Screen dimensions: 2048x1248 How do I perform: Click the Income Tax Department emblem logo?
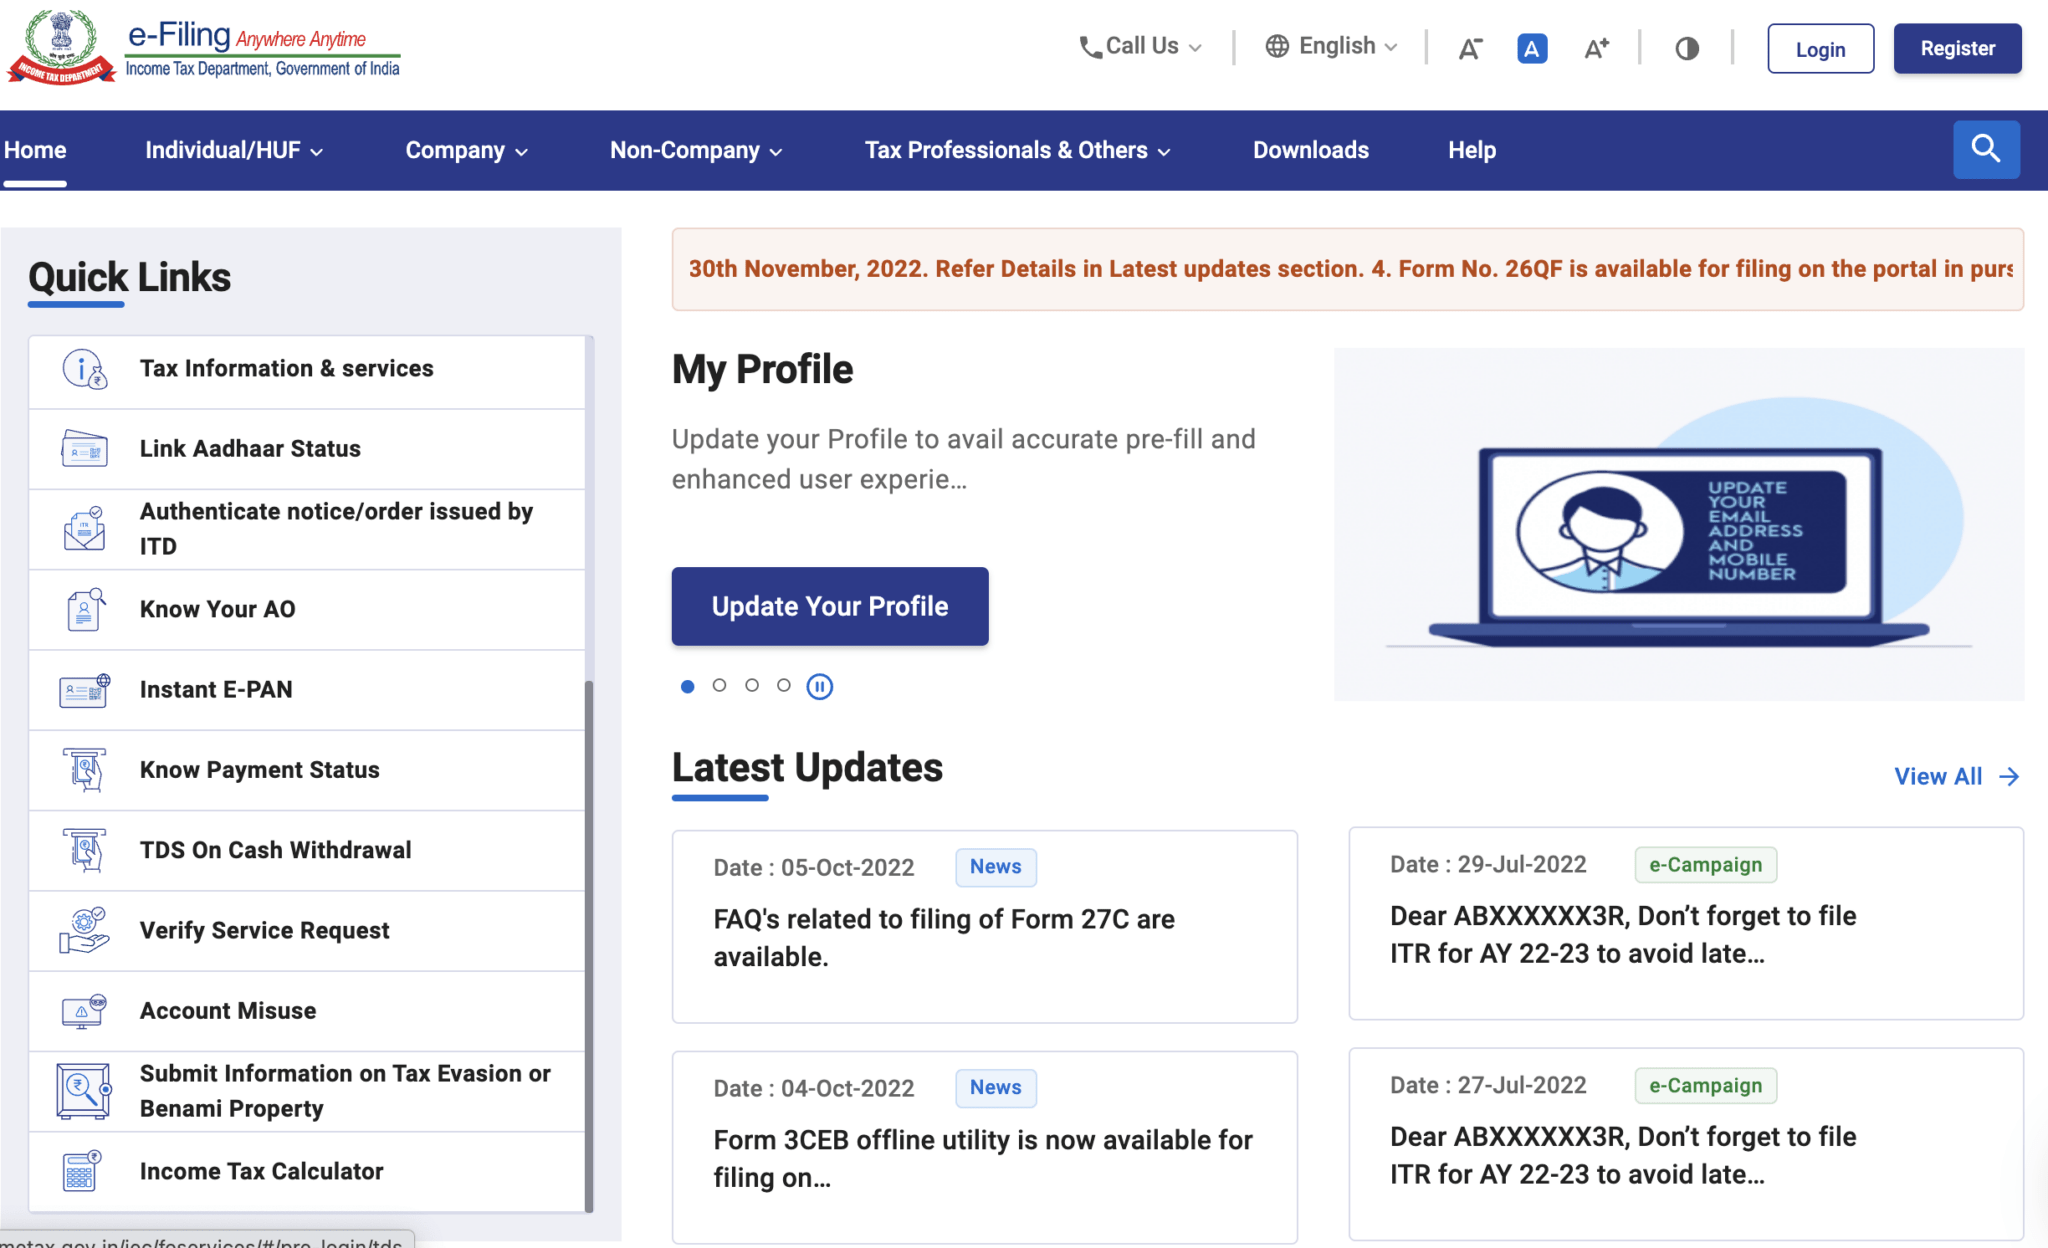pos(62,45)
